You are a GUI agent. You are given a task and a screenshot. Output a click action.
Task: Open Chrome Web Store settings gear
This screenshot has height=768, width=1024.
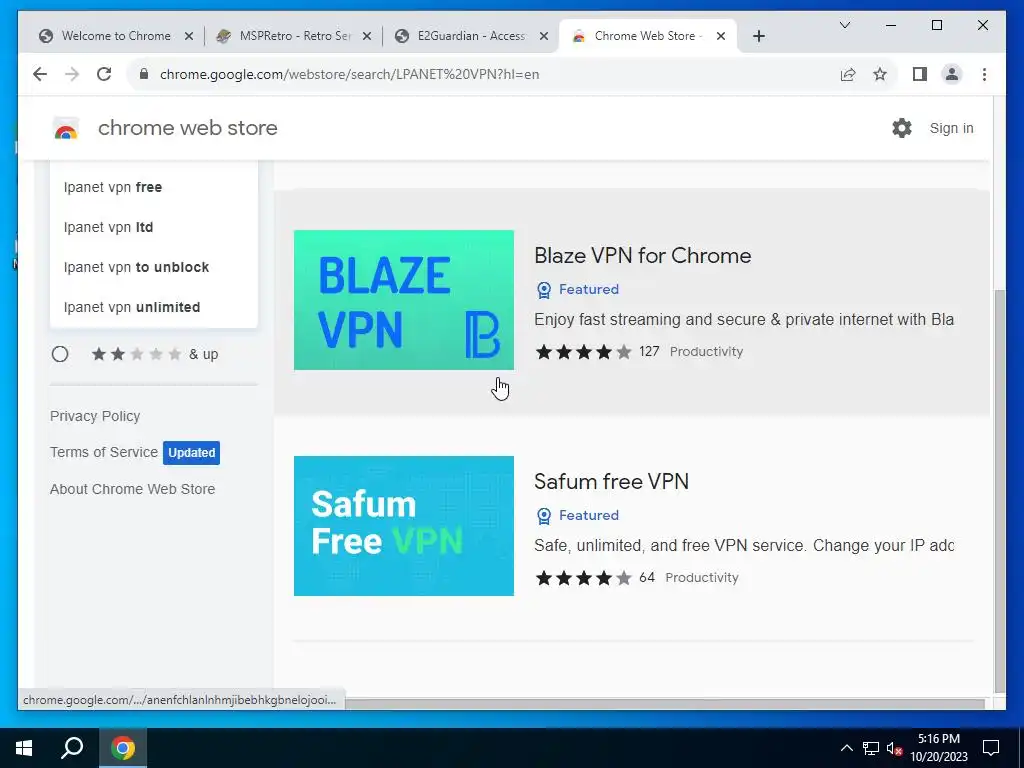901,128
